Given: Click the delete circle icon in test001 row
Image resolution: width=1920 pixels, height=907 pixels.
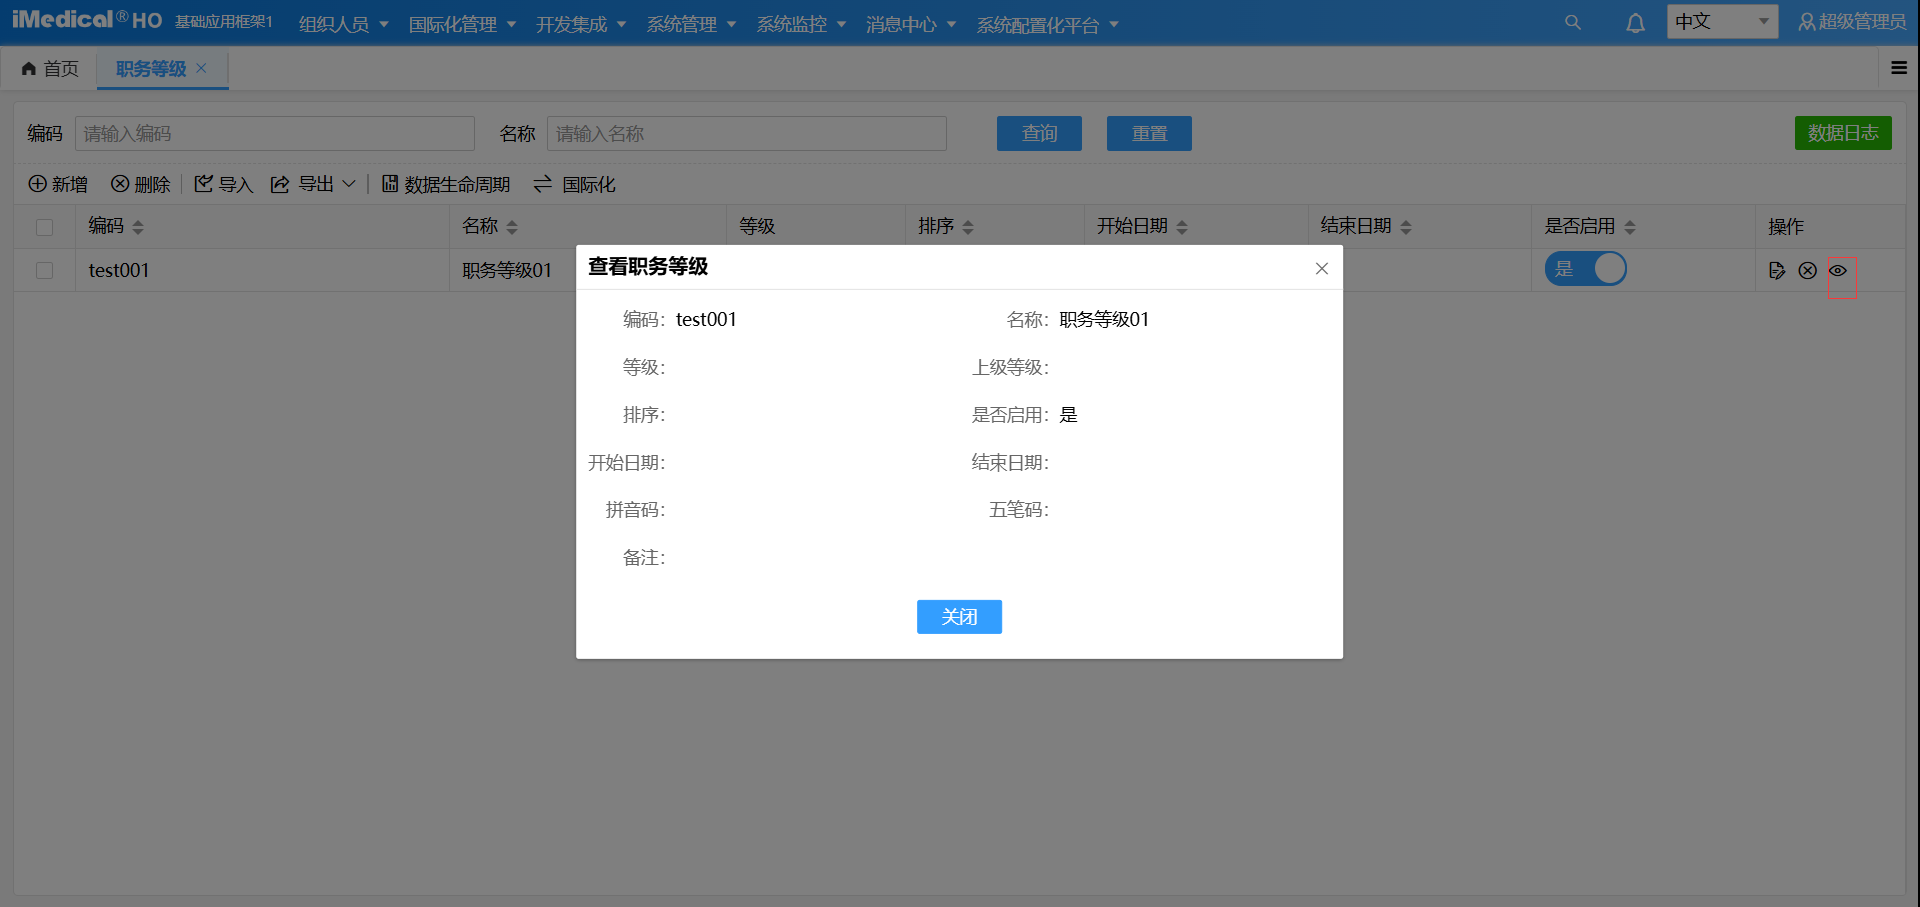Looking at the screenshot, I should pos(1807,270).
